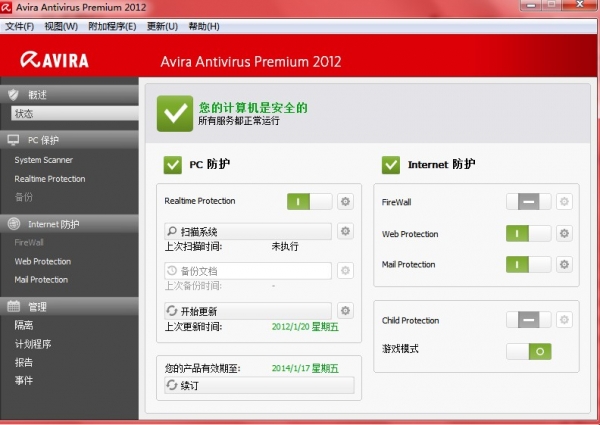
Task: Click refresh icon in 开始更新 button
Action: (172, 311)
